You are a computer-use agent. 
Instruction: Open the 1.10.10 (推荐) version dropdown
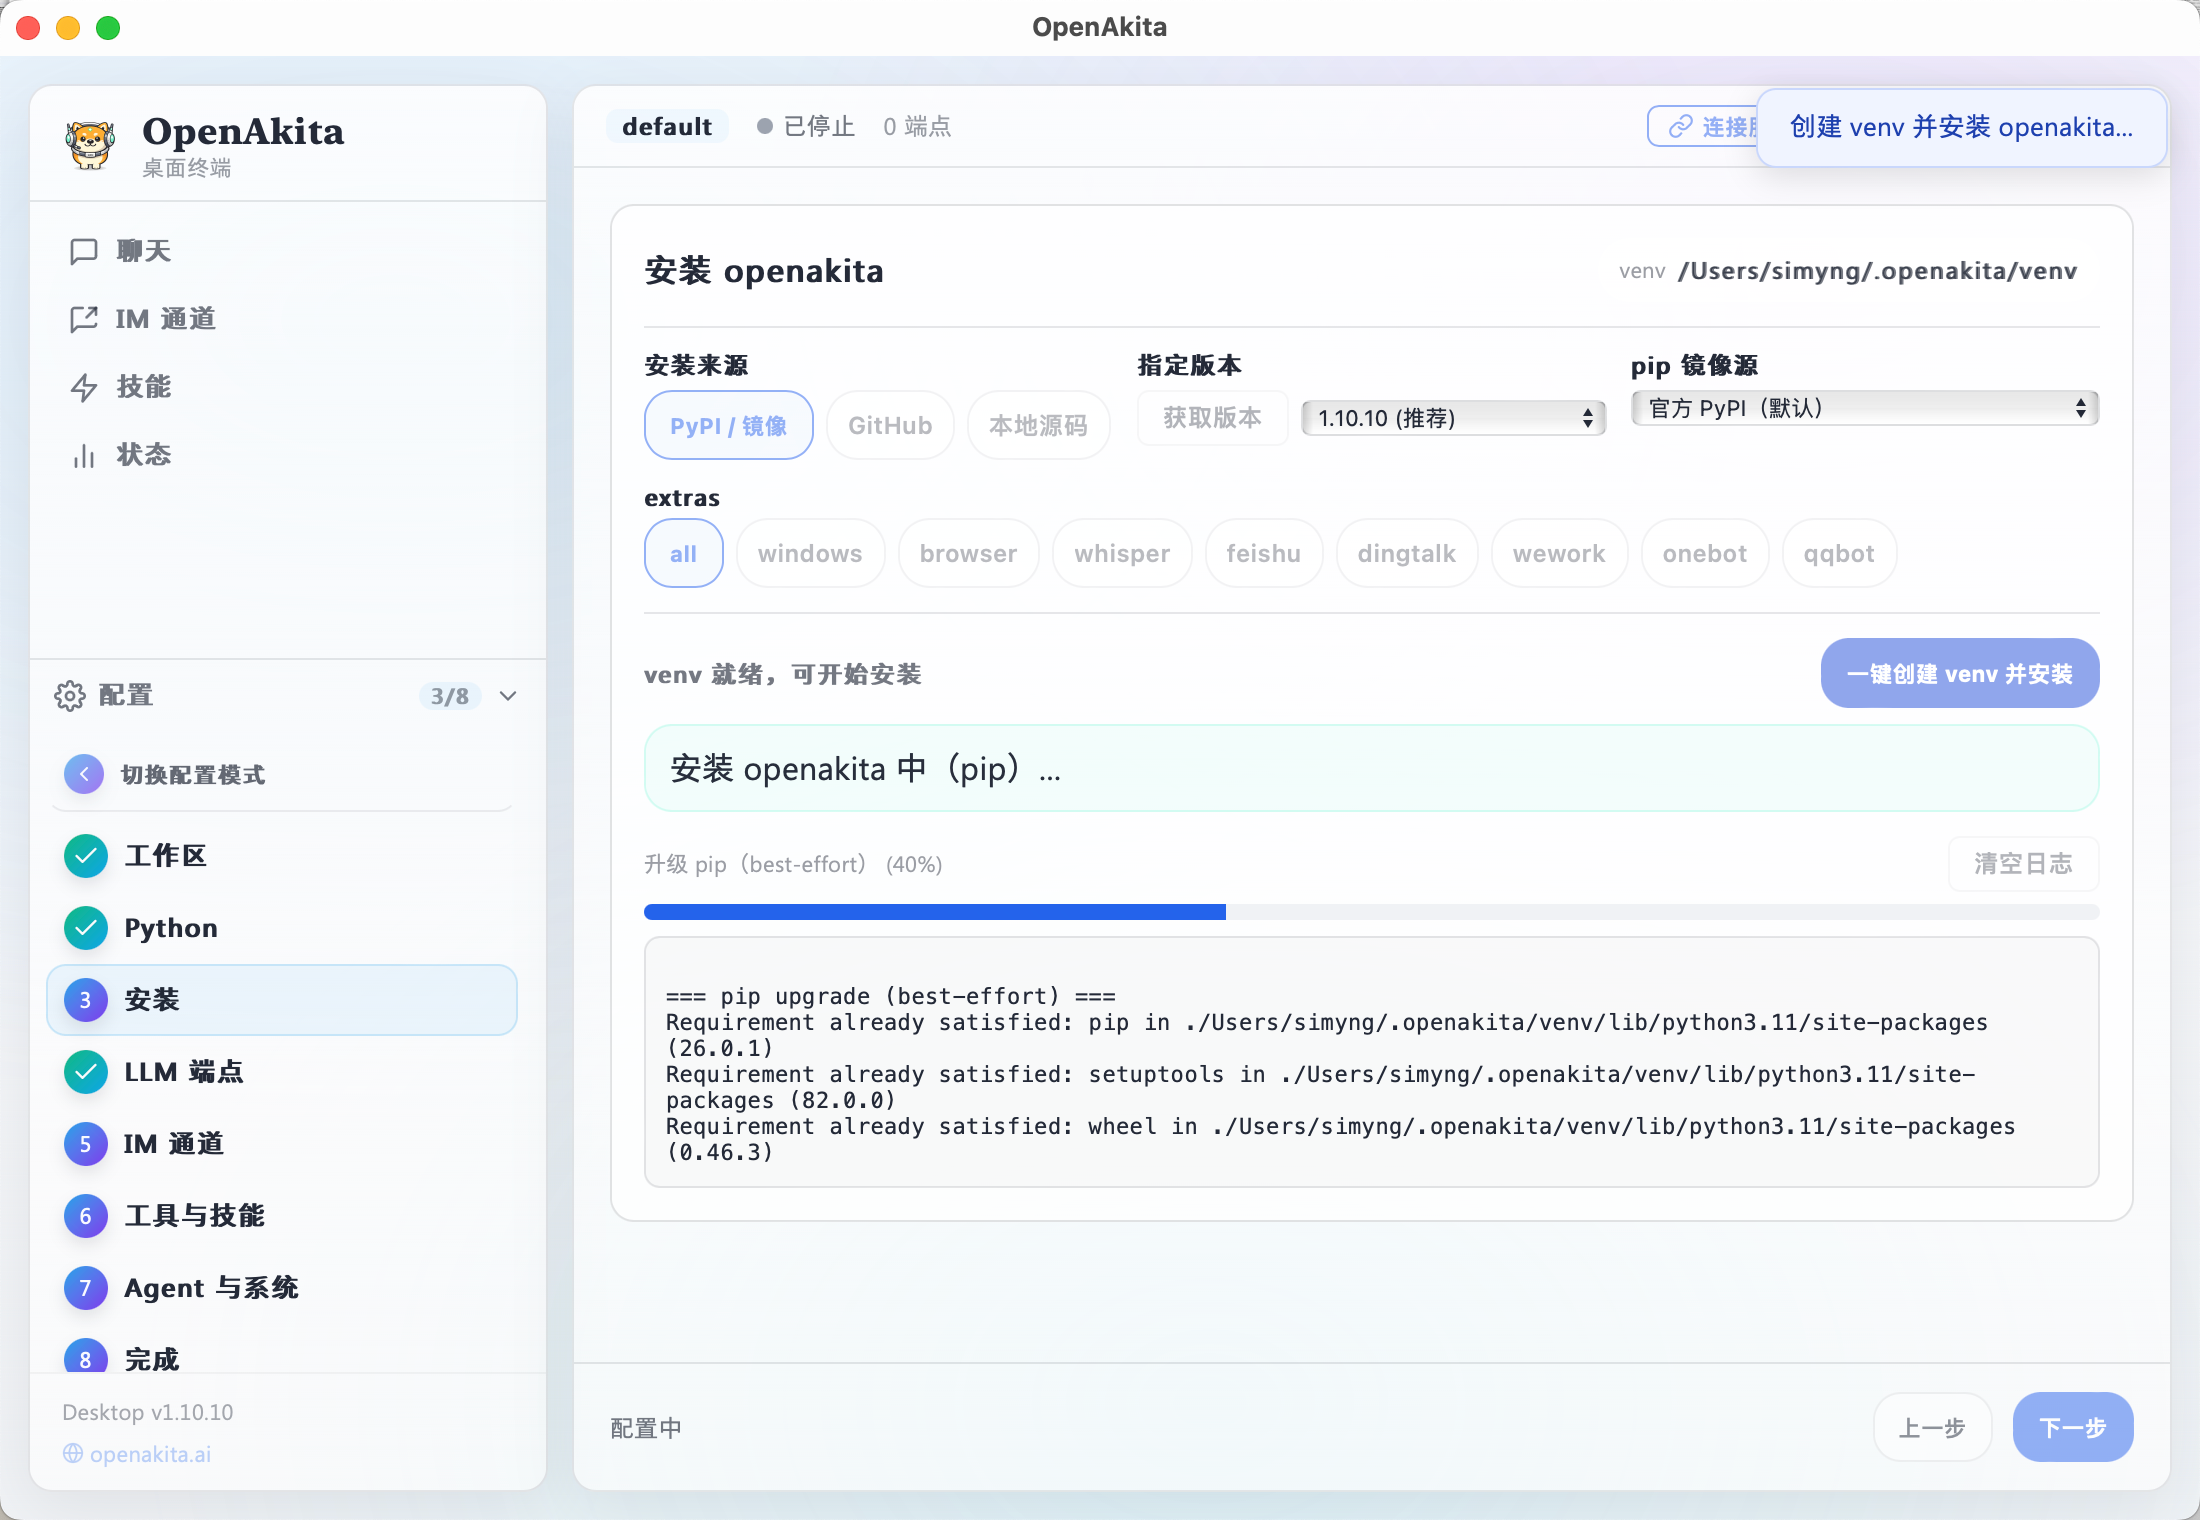[x=1453, y=418]
